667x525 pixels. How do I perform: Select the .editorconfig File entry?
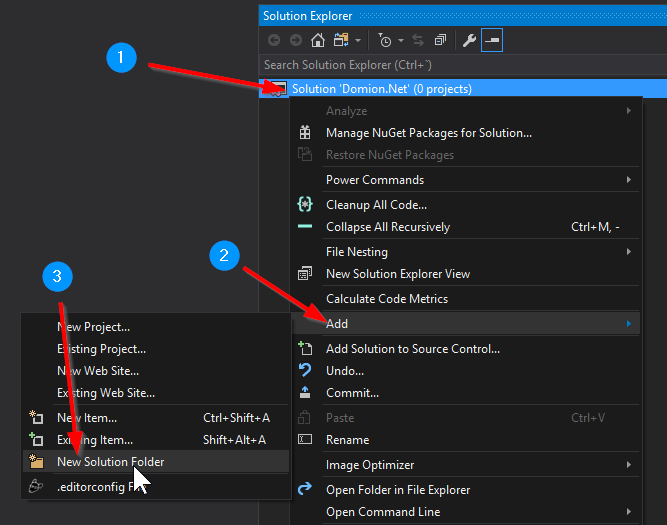pos(156,487)
